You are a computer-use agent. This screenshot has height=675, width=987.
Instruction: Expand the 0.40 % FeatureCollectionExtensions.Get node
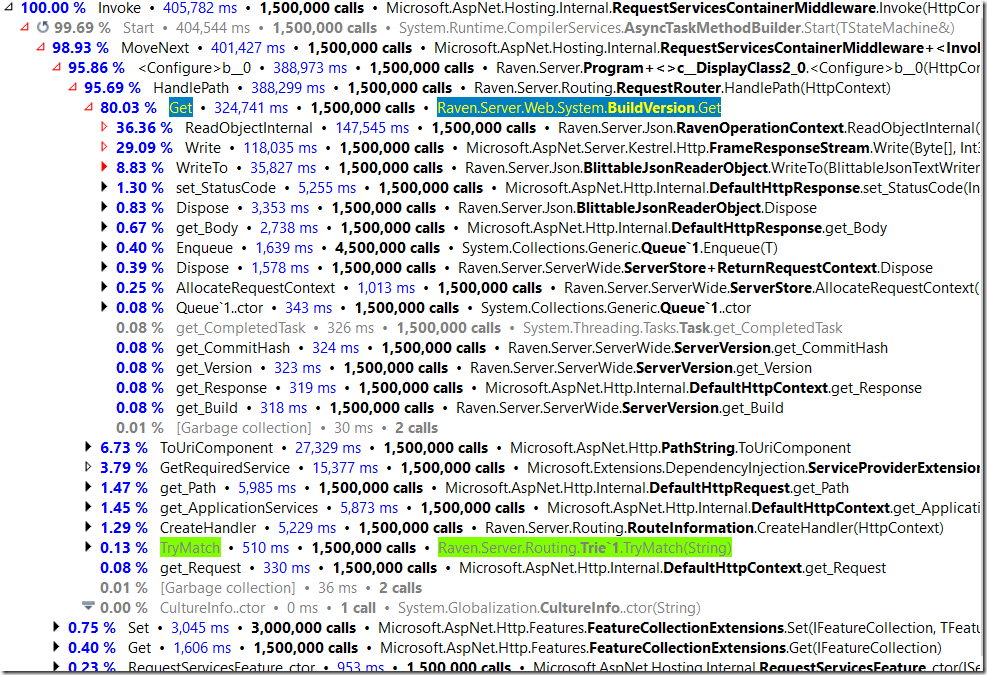pyautogui.click(x=57, y=647)
